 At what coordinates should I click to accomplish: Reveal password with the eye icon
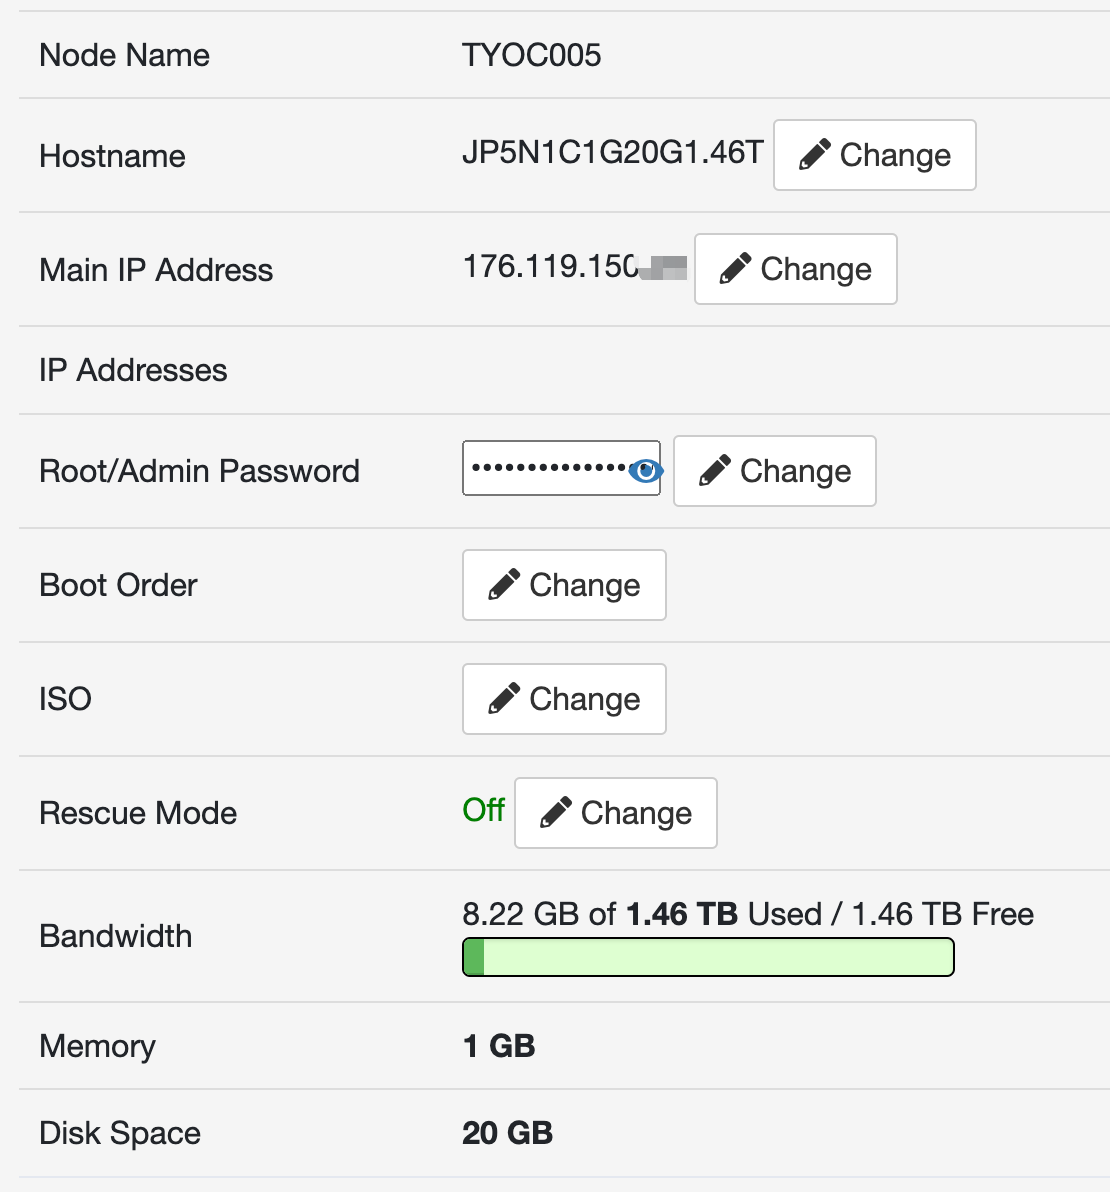[x=645, y=470]
